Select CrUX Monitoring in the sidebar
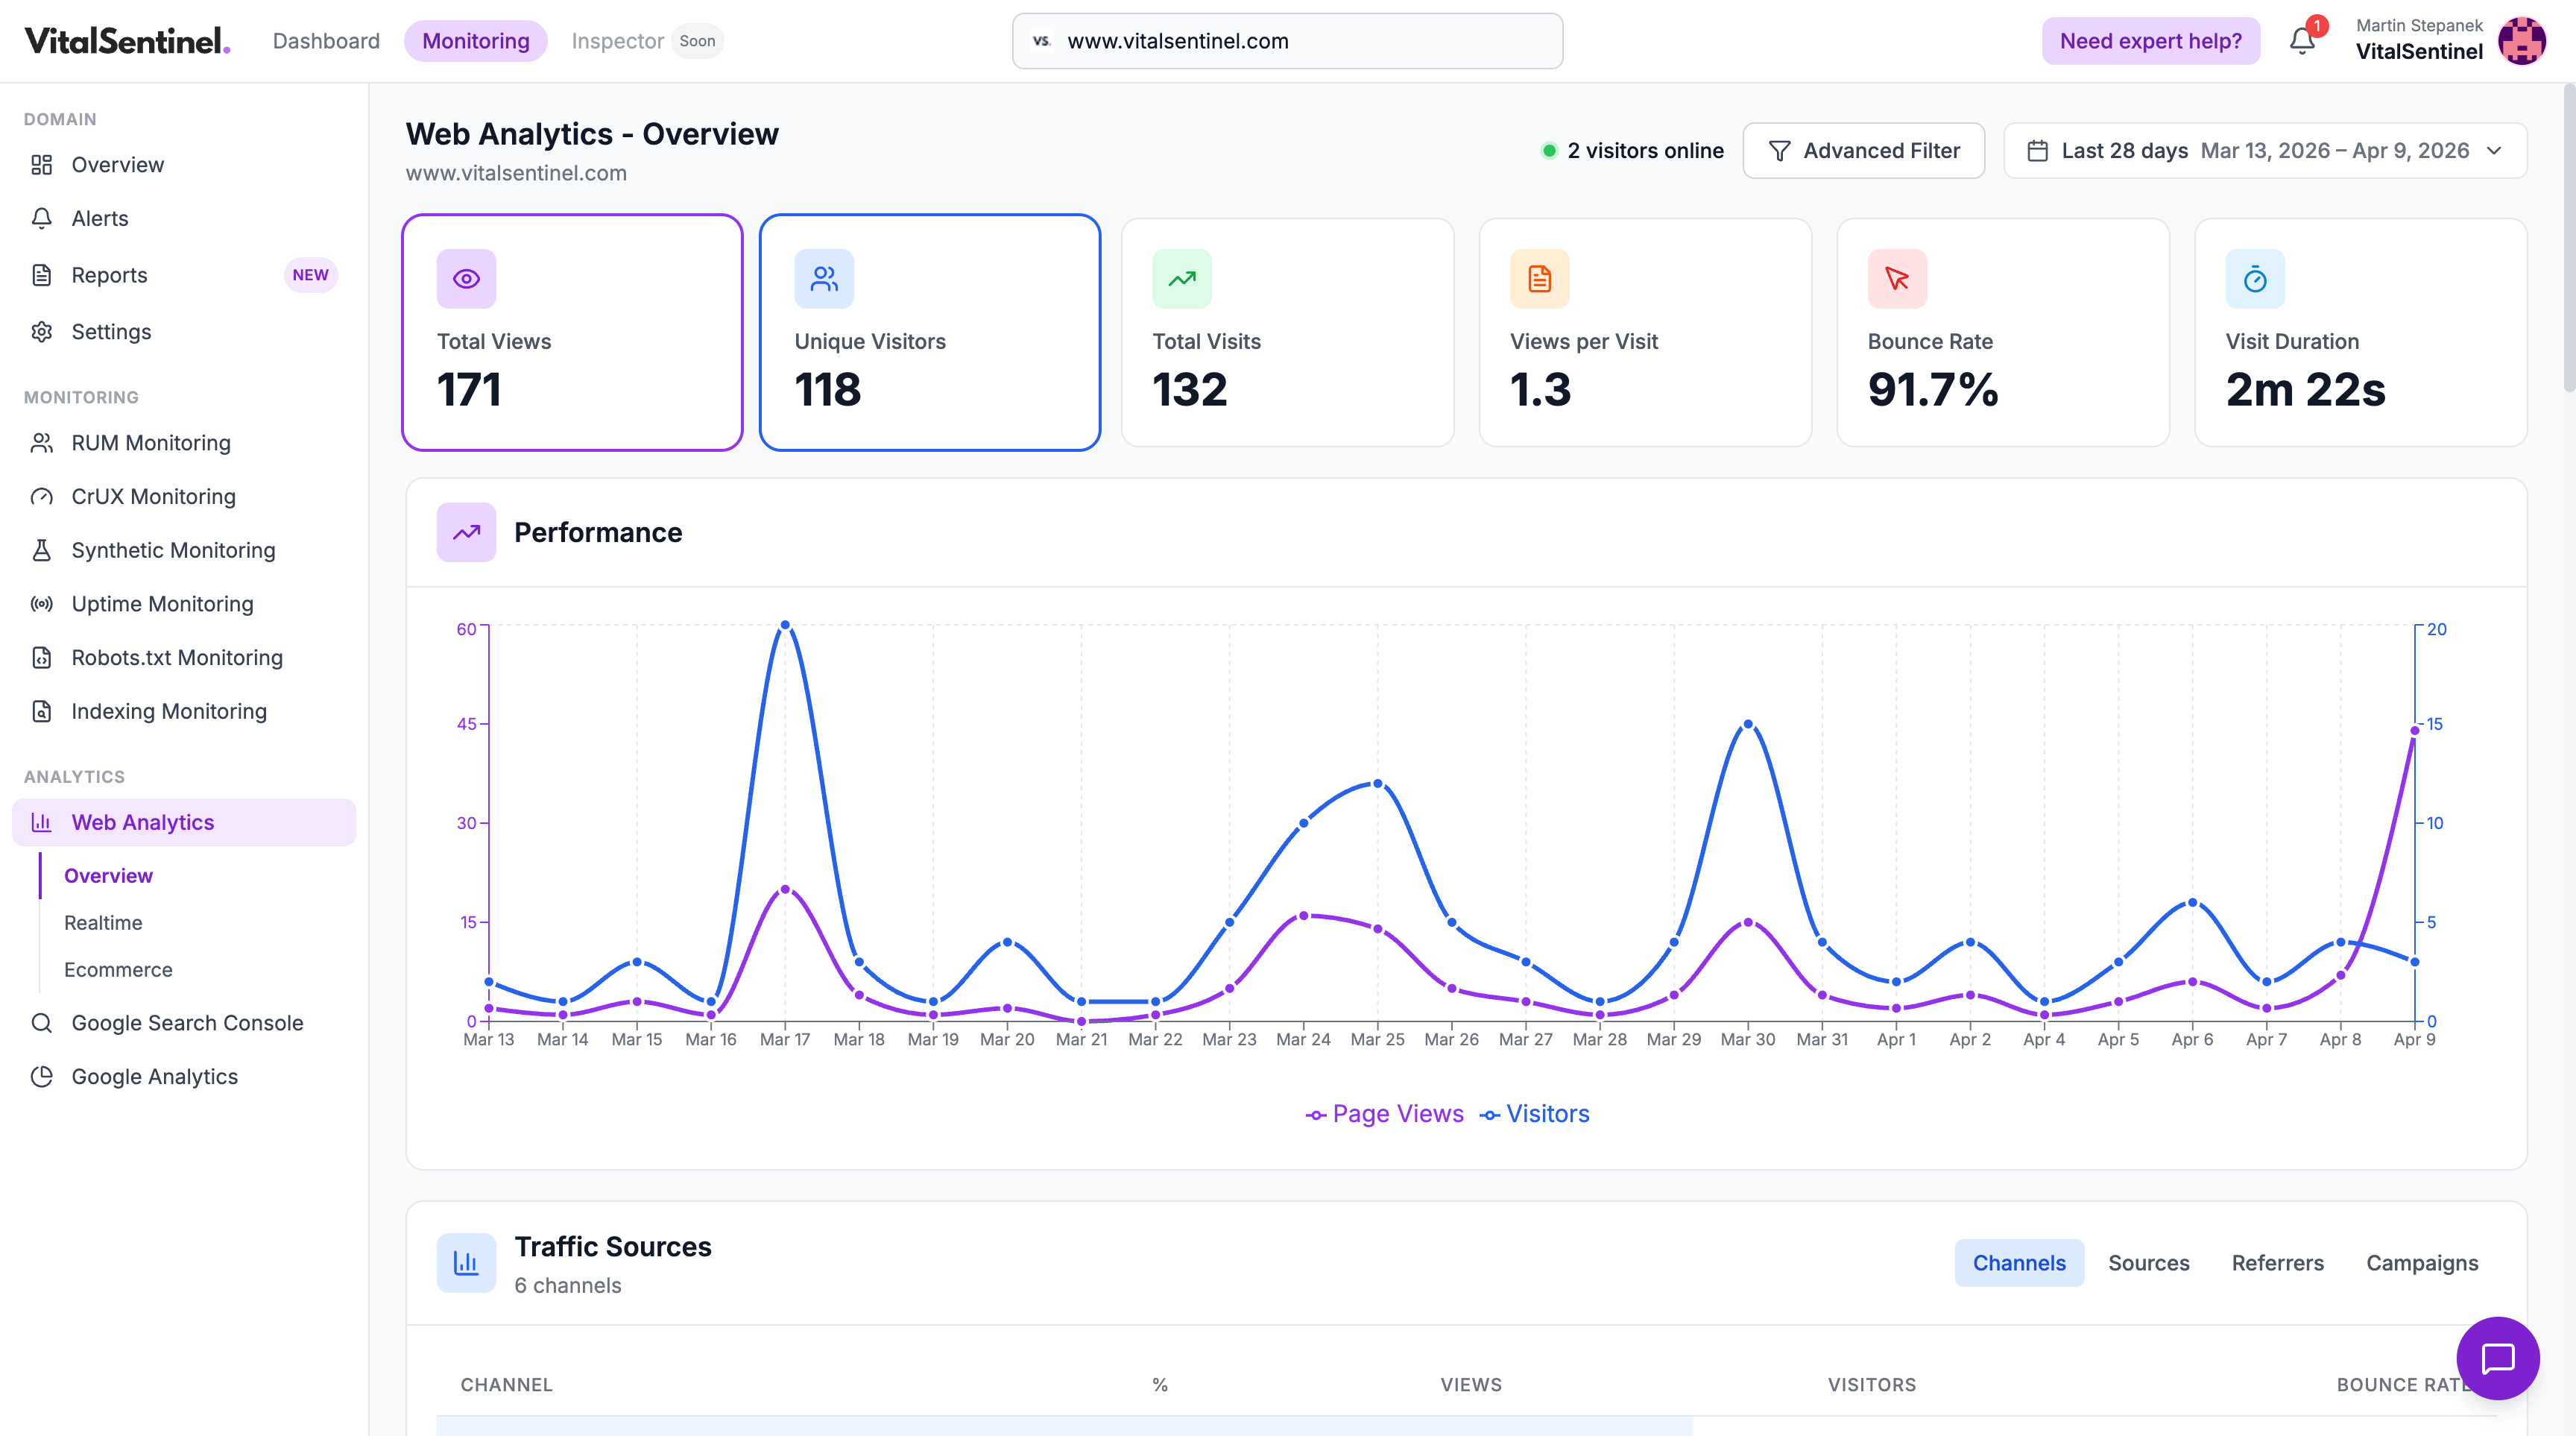Viewport: 2576px width, 1436px height. pos(154,496)
